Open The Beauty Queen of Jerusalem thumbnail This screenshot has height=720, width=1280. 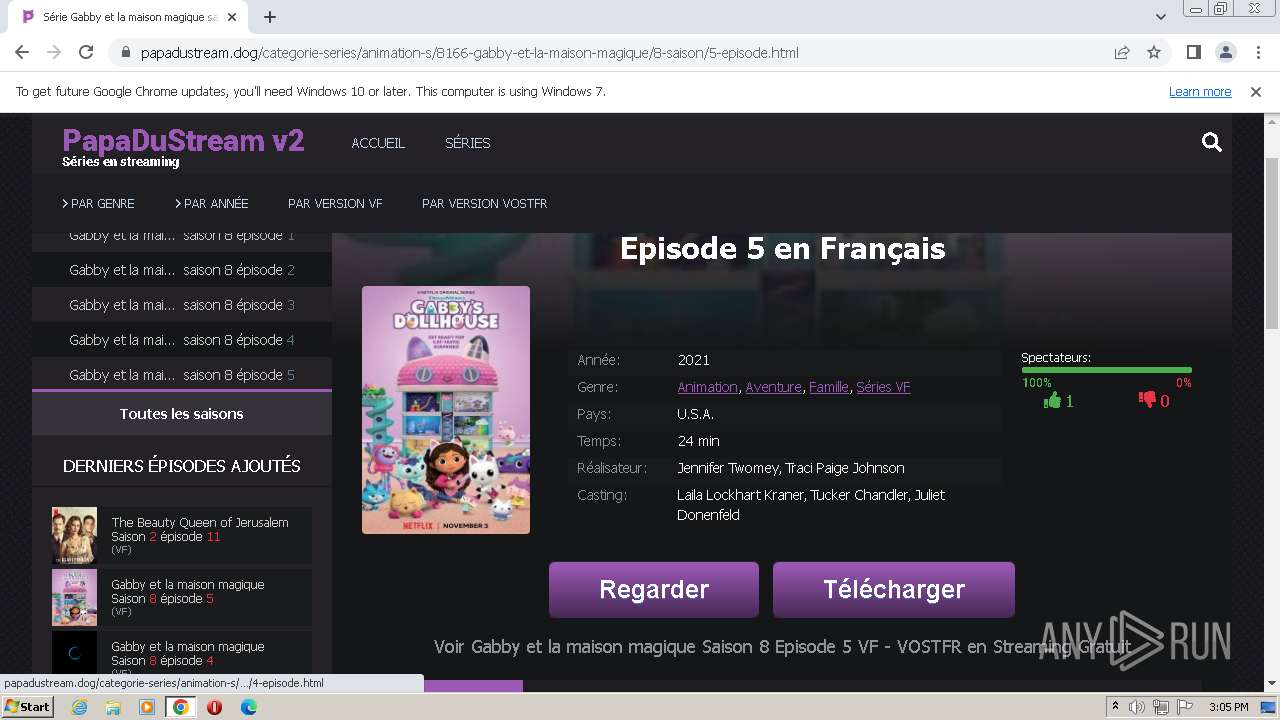pos(74,536)
